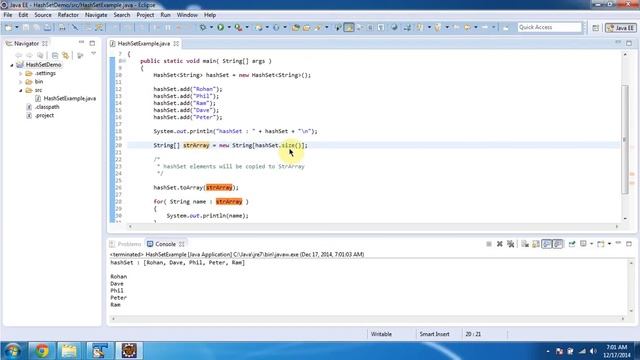Click the grey Terminate square in Console
This screenshot has height=360, width=640.
pyautogui.click(x=489, y=244)
